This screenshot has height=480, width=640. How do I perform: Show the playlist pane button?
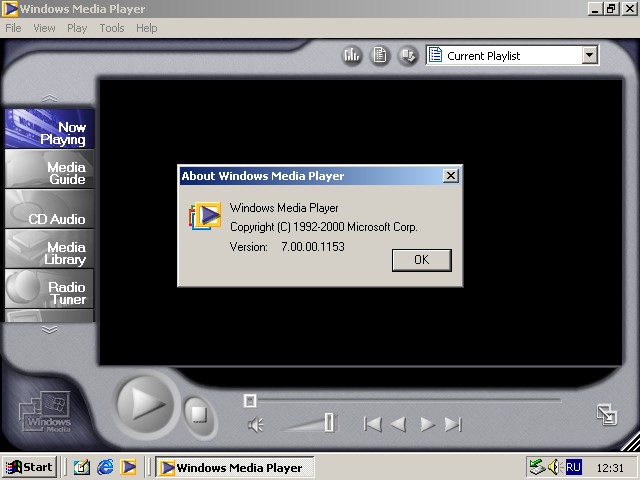click(380, 56)
